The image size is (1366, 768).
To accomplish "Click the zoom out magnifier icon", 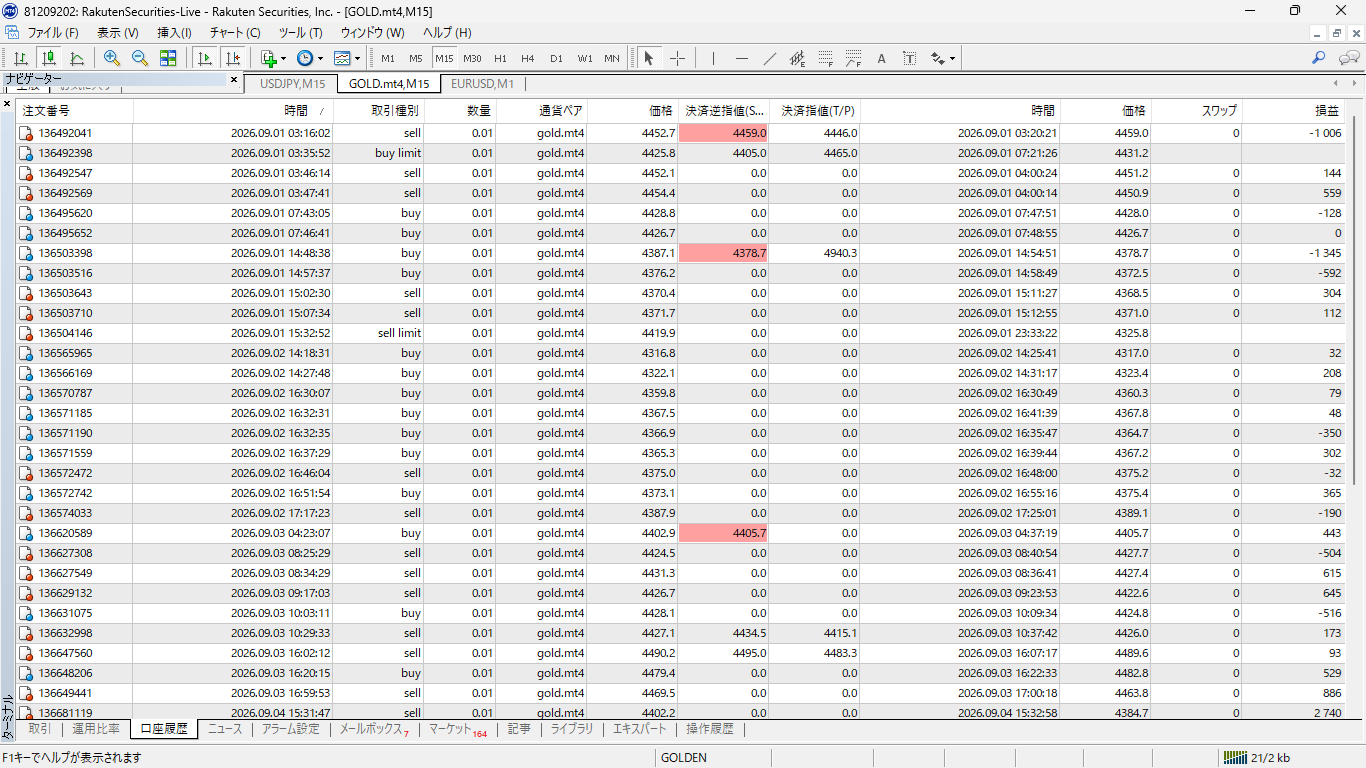I will (x=140, y=58).
